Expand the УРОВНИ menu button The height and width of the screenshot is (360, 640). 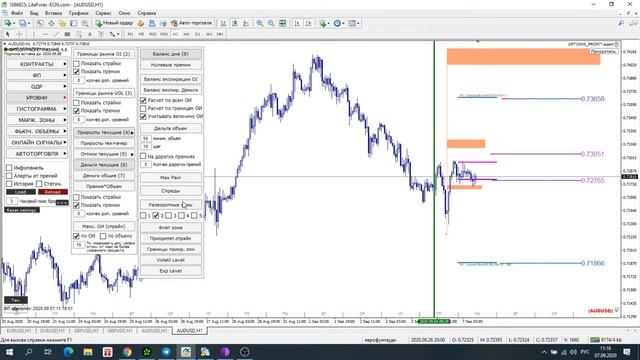click(x=37, y=98)
